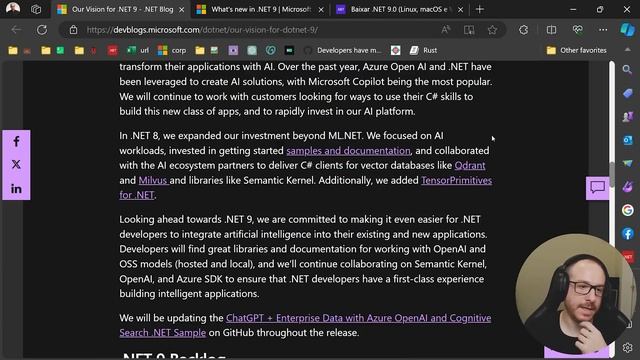Open the purple flame icon in sidebar
640x360 pixels.
point(627,187)
